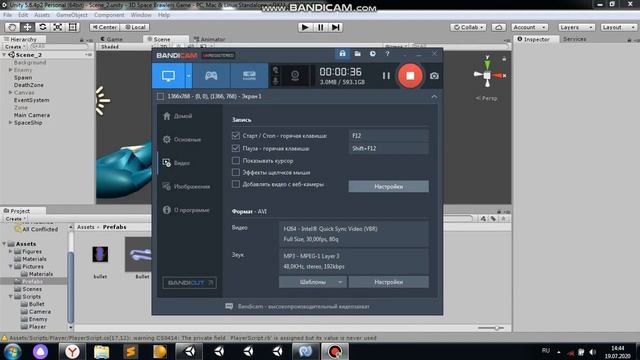
Task: Open Unity GameObject menu
Action: (72, 15)
